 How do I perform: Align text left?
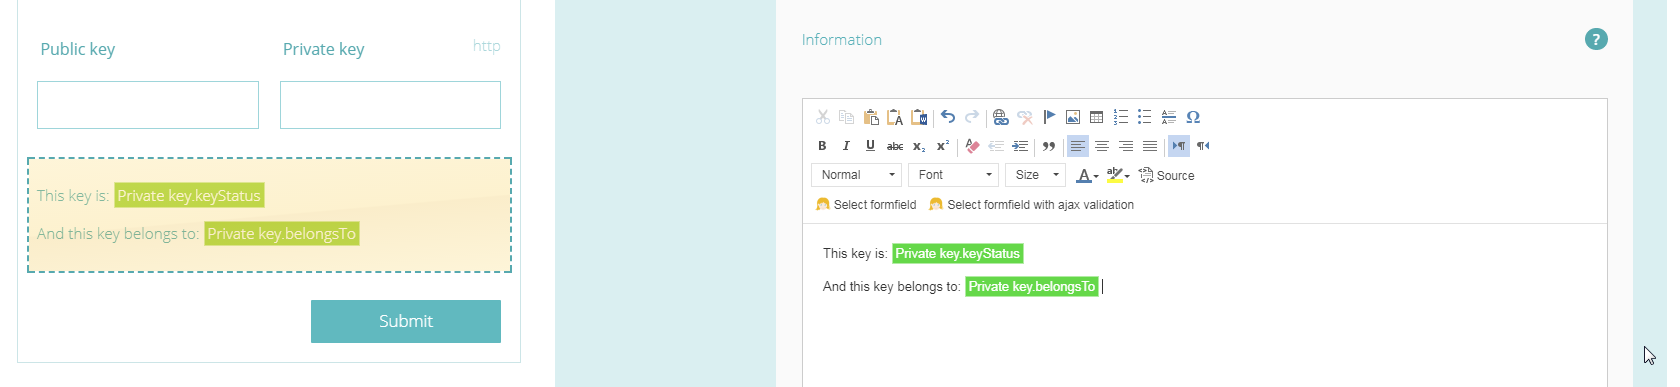coord(1077,146)
